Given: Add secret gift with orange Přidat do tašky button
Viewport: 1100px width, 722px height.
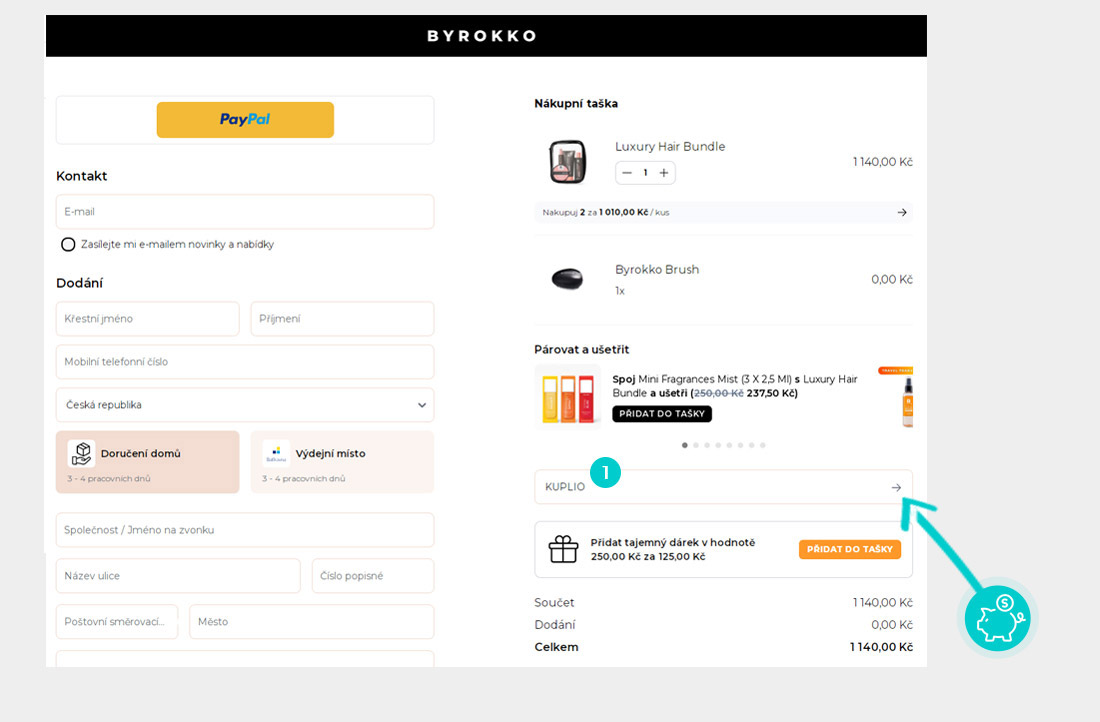Looking at the screenshot, I should pos(849,549).
